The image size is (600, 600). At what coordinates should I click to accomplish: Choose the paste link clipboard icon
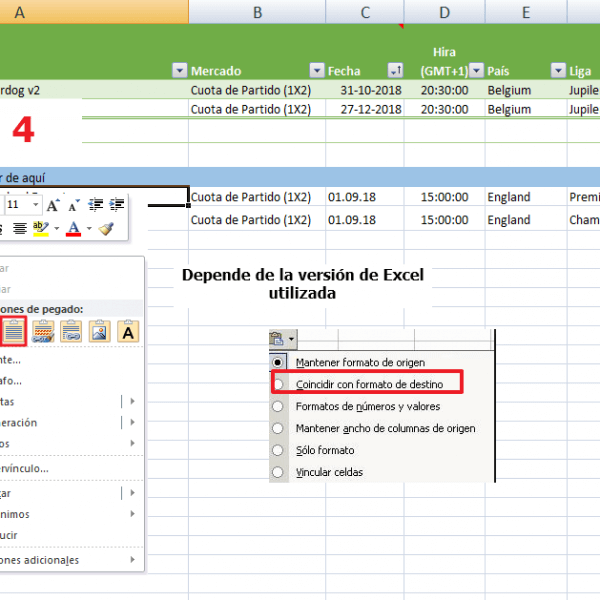pos(71,331)
